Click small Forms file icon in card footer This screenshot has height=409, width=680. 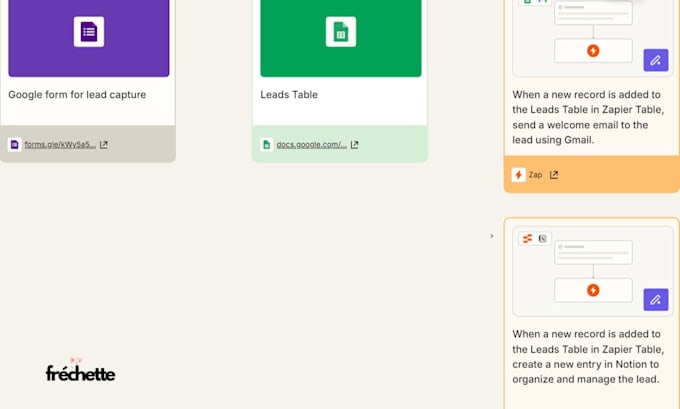(x=14, y=144)
